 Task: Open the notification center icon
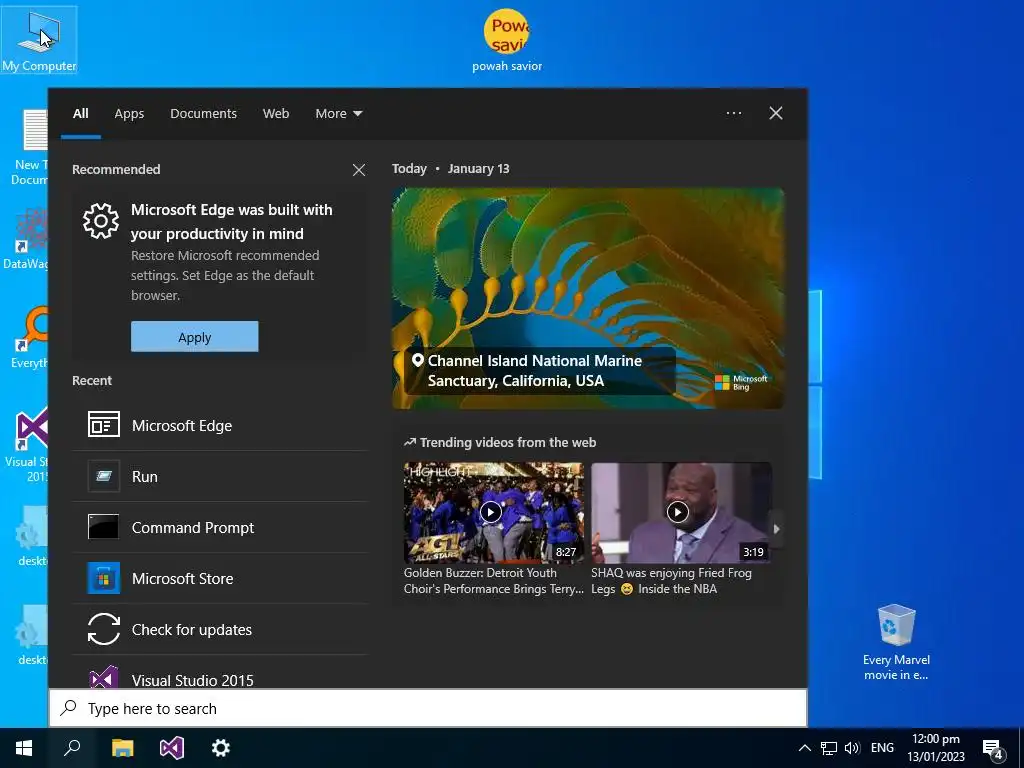click(x=993, y=750)
